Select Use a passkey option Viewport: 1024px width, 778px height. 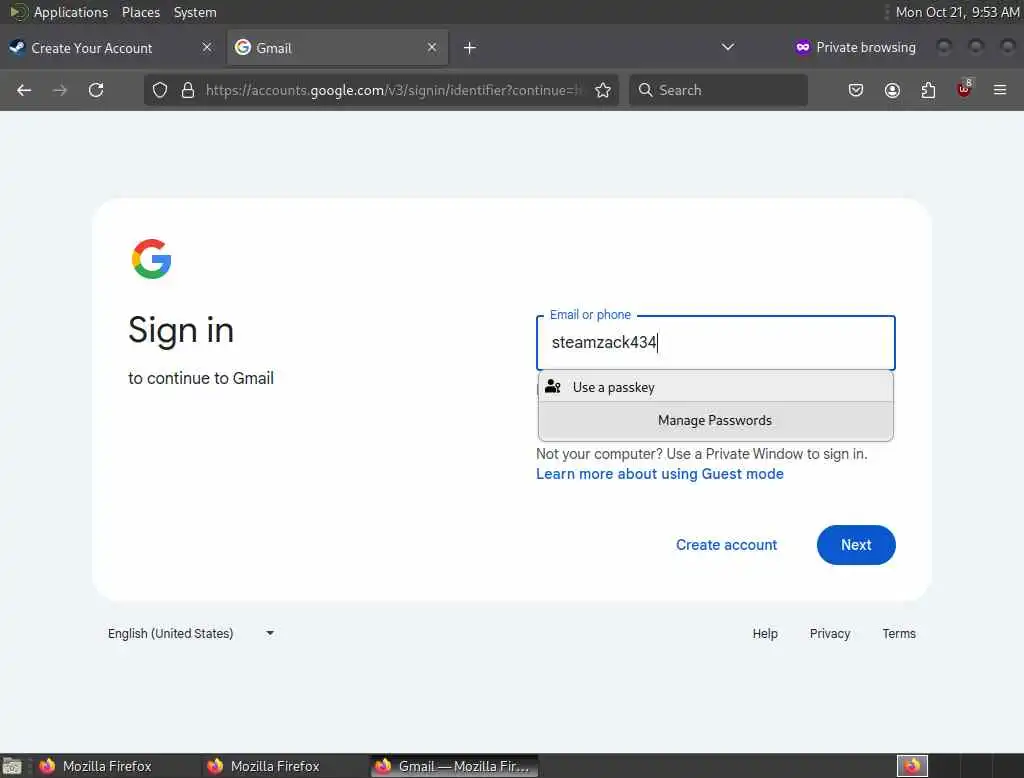(716, 387)
